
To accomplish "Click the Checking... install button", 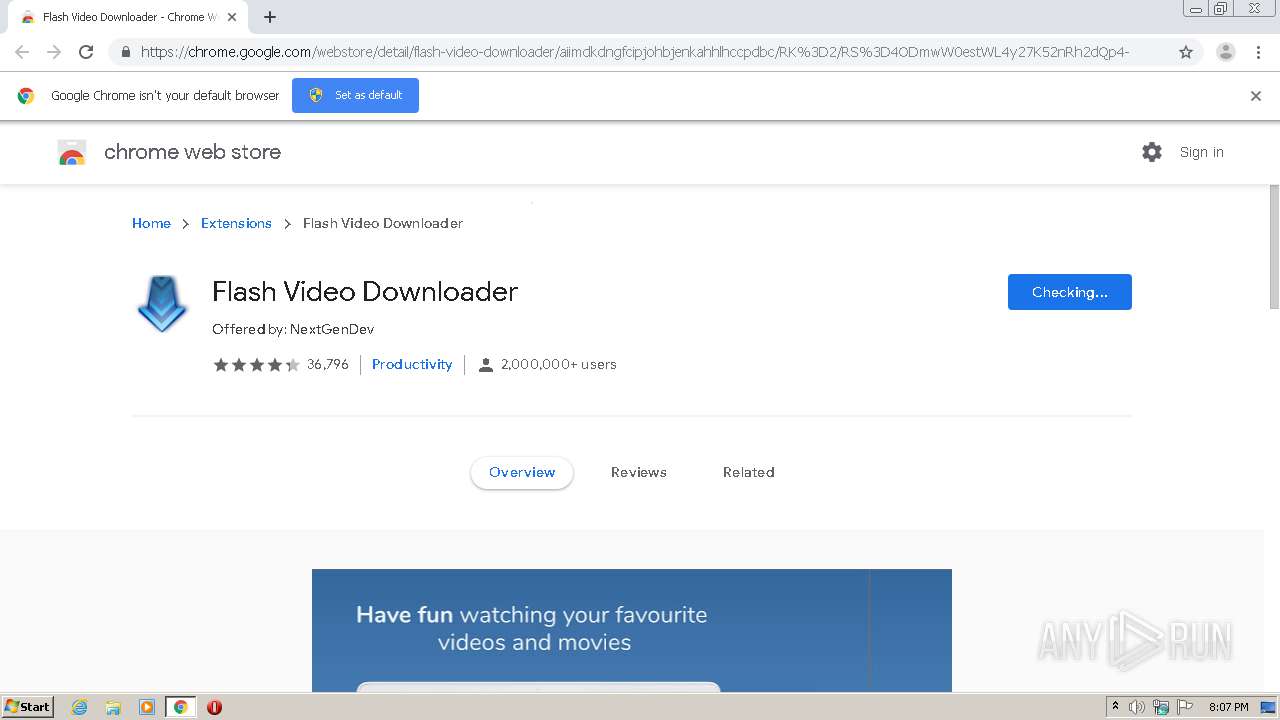I will coord(1070,292).
